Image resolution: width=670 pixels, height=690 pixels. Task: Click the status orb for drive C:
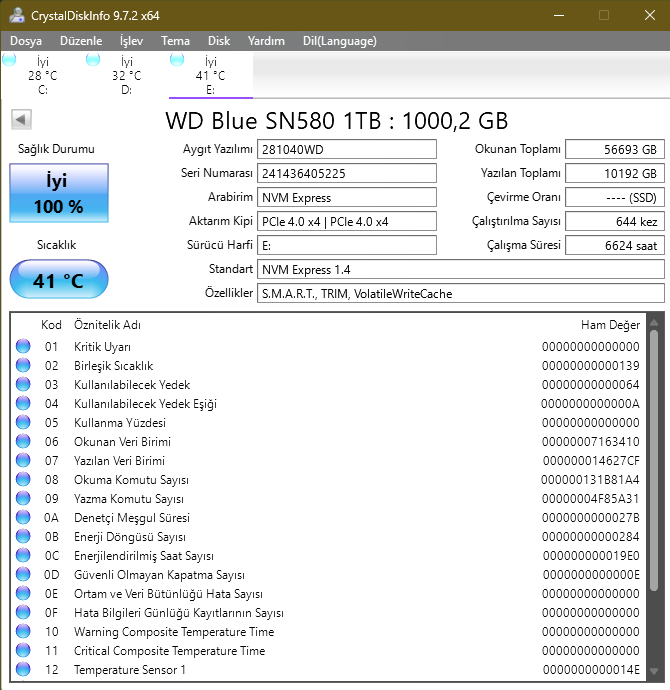pos(9,59)
